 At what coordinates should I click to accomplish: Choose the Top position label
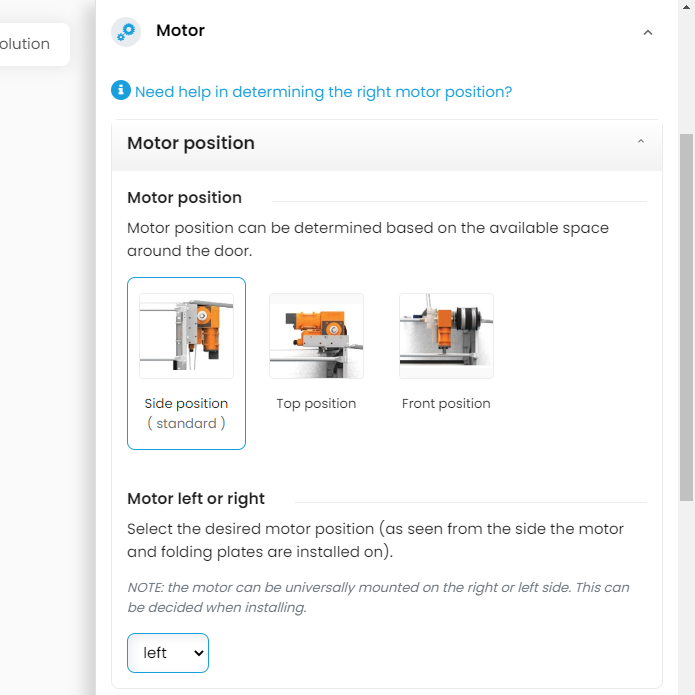(x=316, y=404)
